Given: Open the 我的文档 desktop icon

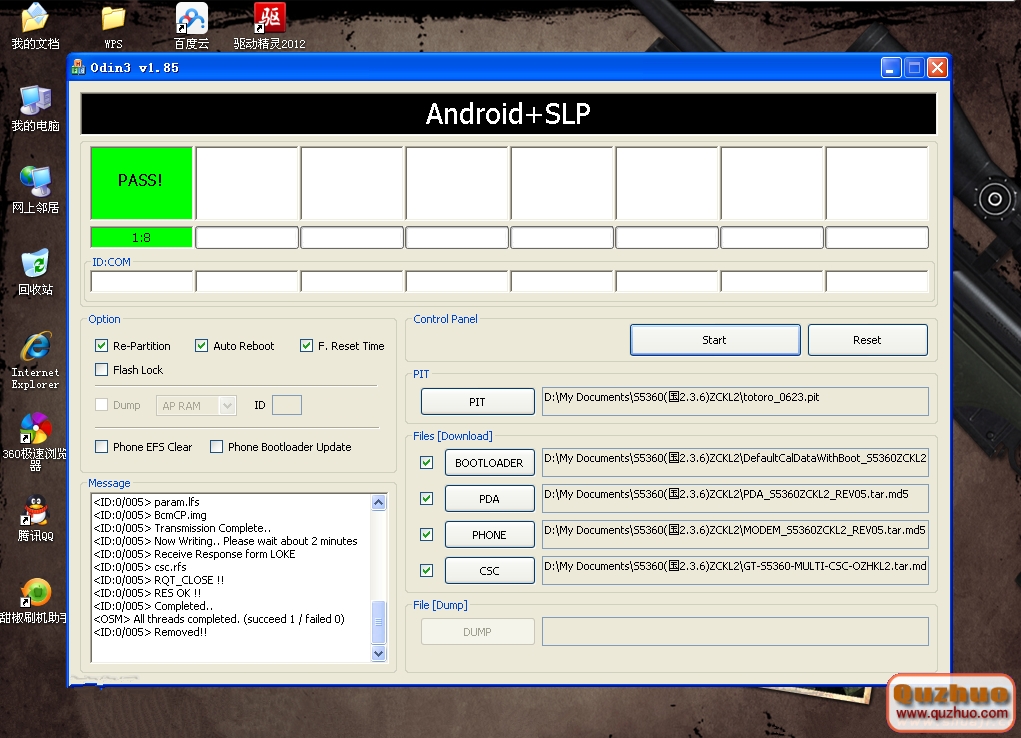Looking at the screenshot, I should (35, 19).
